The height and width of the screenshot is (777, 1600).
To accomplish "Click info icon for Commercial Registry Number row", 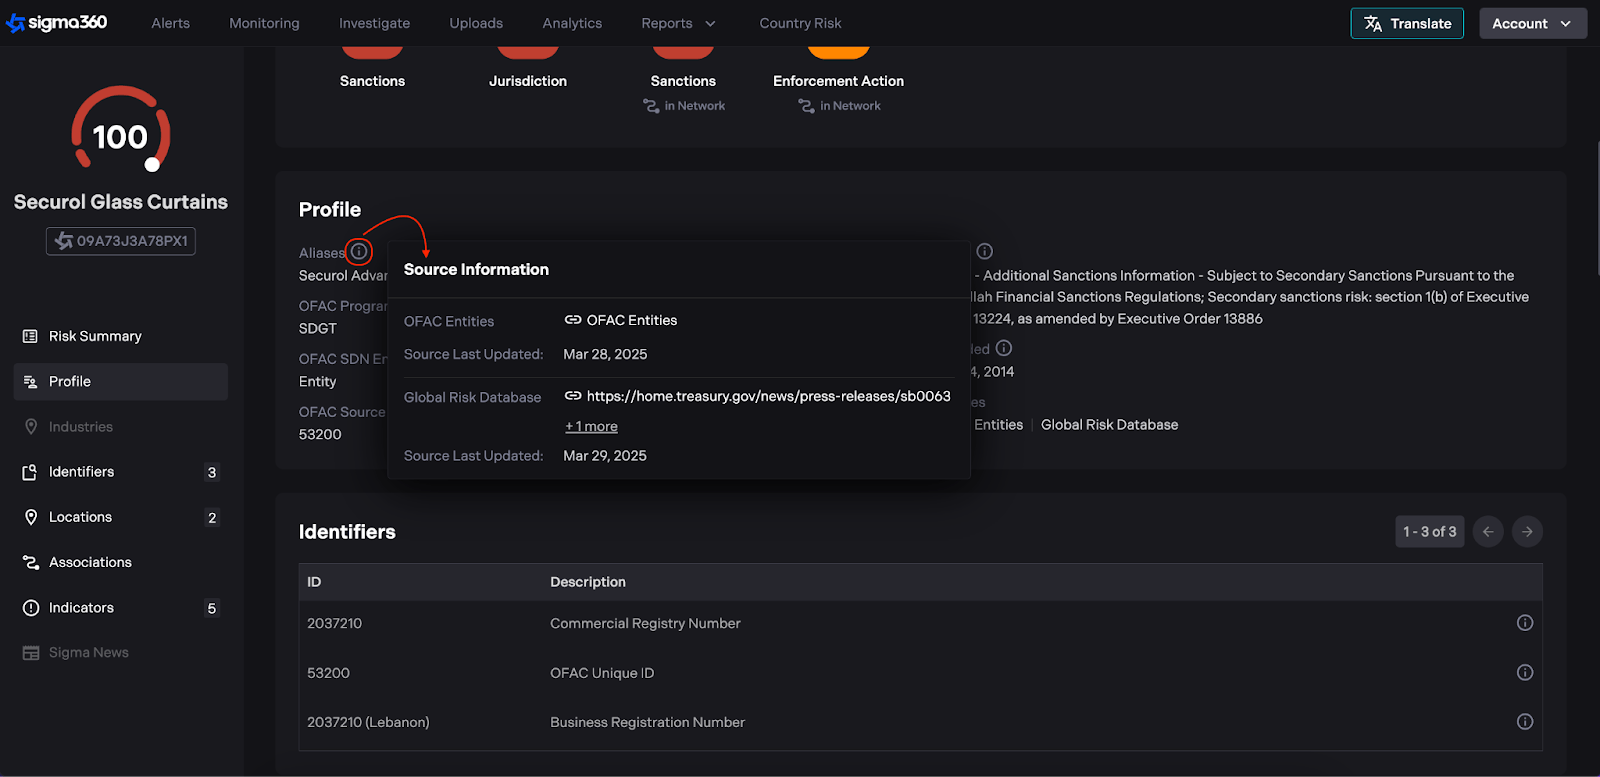I will [1524, 623].
